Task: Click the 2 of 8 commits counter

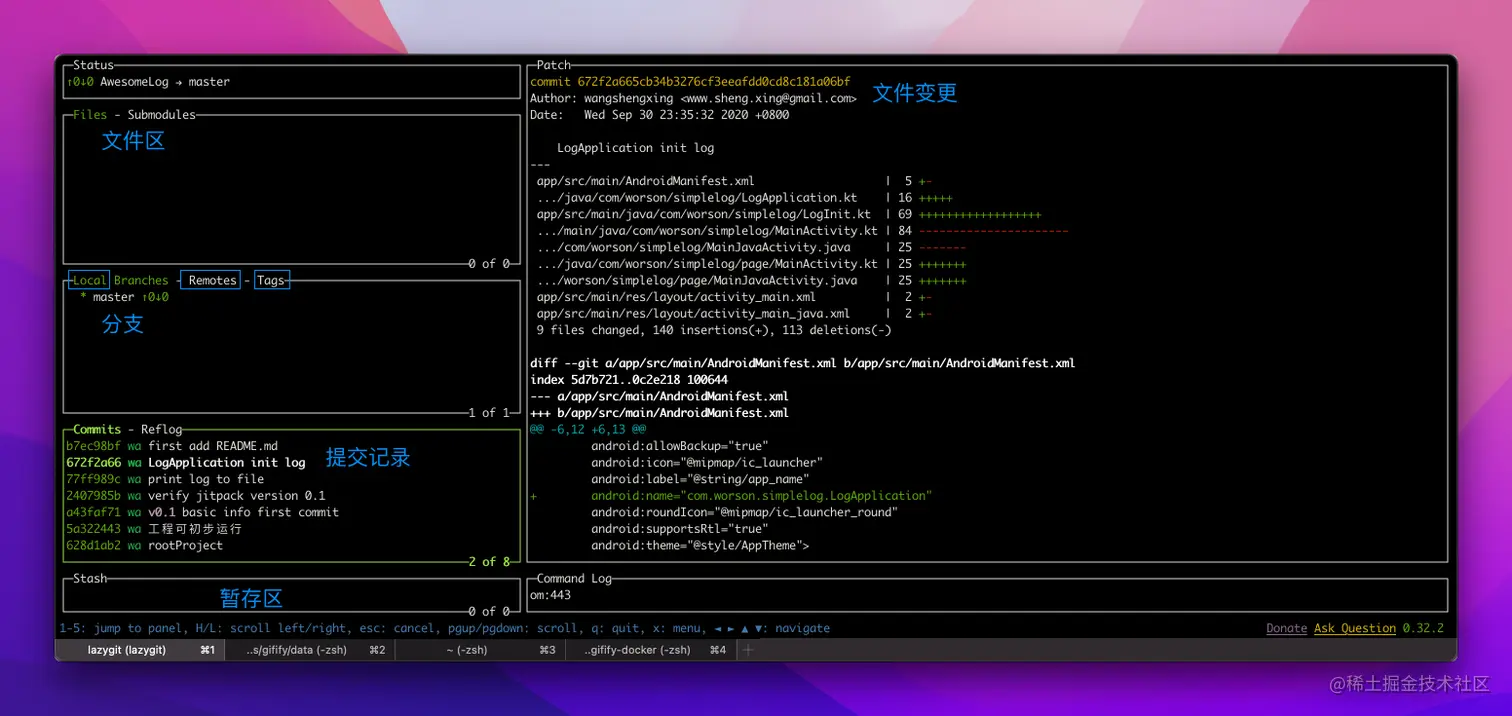Action: click(x=489, y=562)
